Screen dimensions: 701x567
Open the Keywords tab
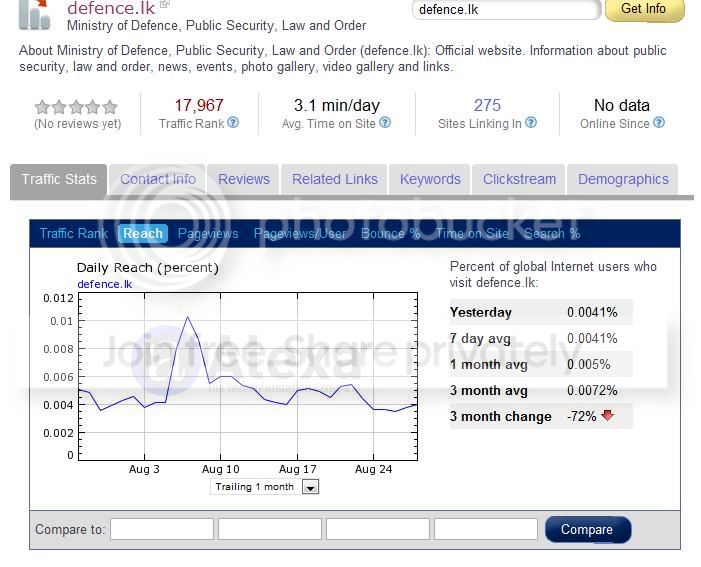click(430, 179)
